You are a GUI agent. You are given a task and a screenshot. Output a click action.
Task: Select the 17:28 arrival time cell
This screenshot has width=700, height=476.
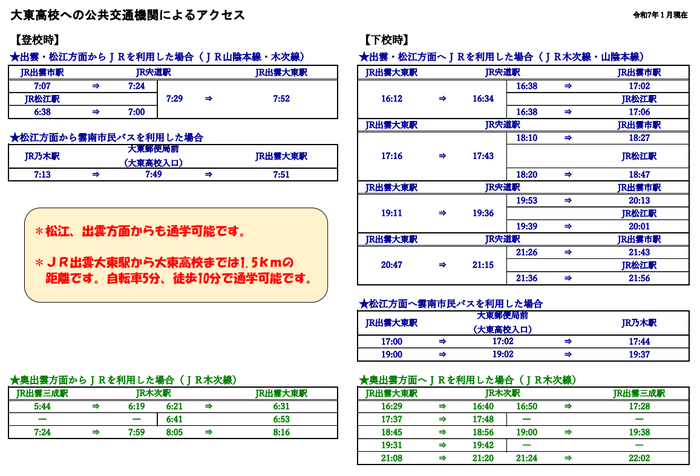click(x=639, y=406)
